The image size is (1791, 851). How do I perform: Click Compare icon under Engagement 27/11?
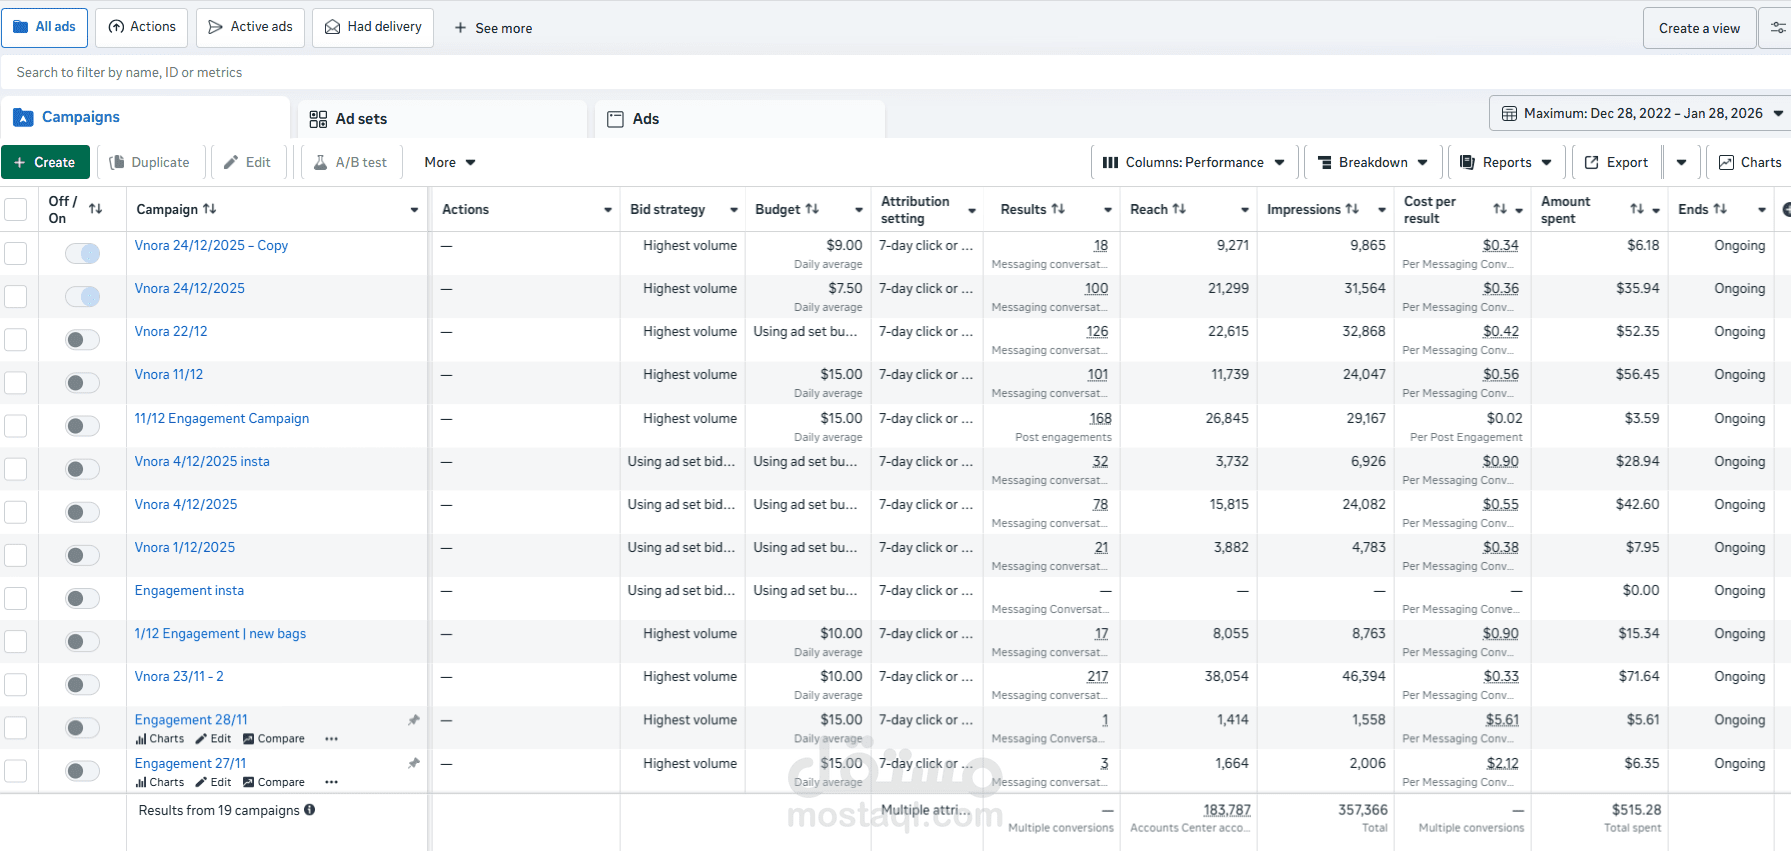tap(249, 782)
